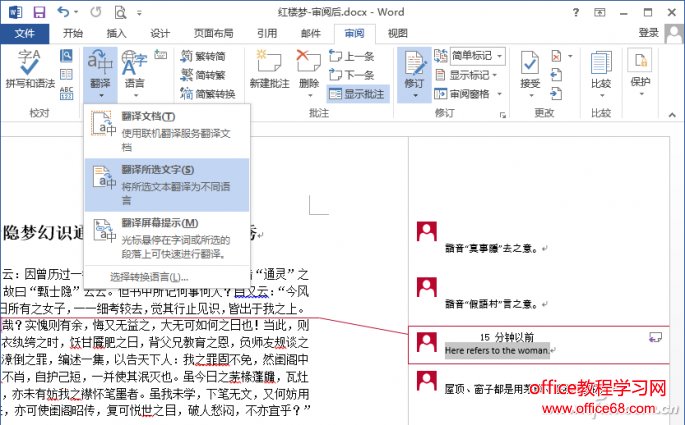The width and height of the screenshot is (685, 425).
Task: Click the input method icon beside 语言
Action: (160, 55)
